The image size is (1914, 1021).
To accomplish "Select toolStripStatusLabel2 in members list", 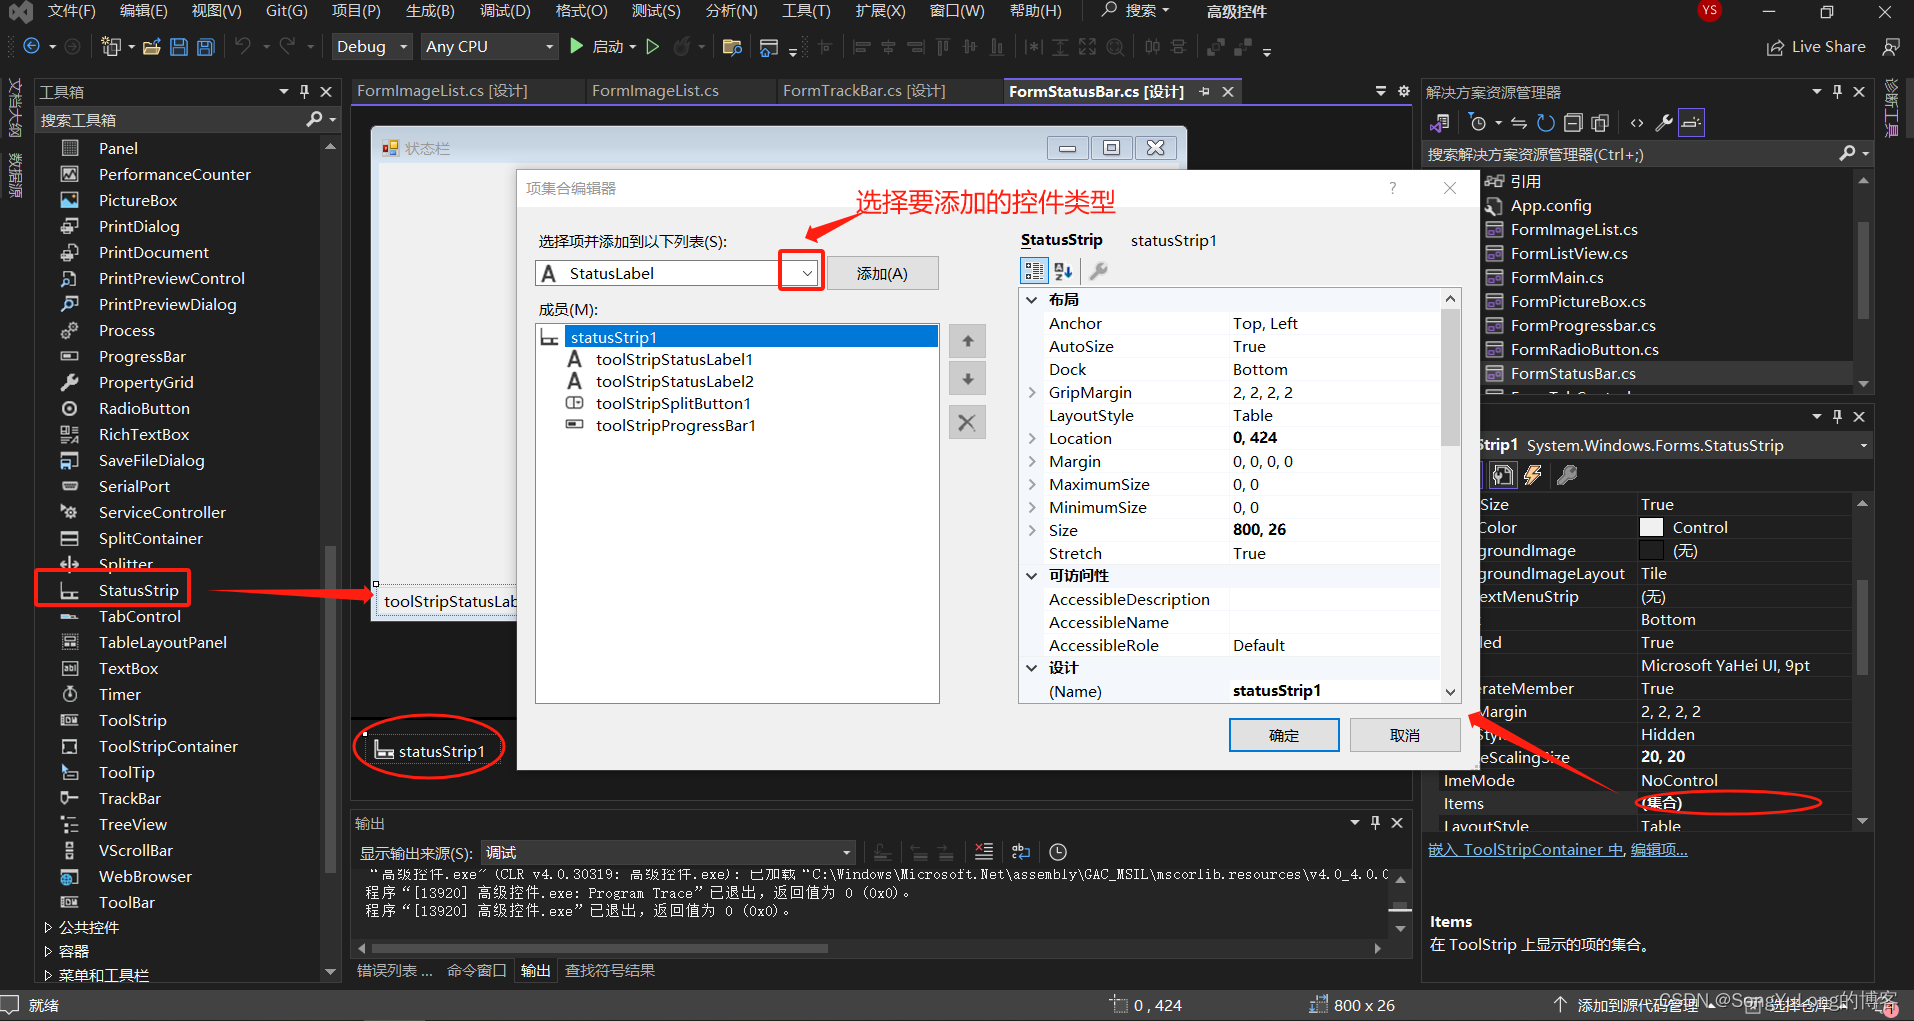I will pos(675,381).
